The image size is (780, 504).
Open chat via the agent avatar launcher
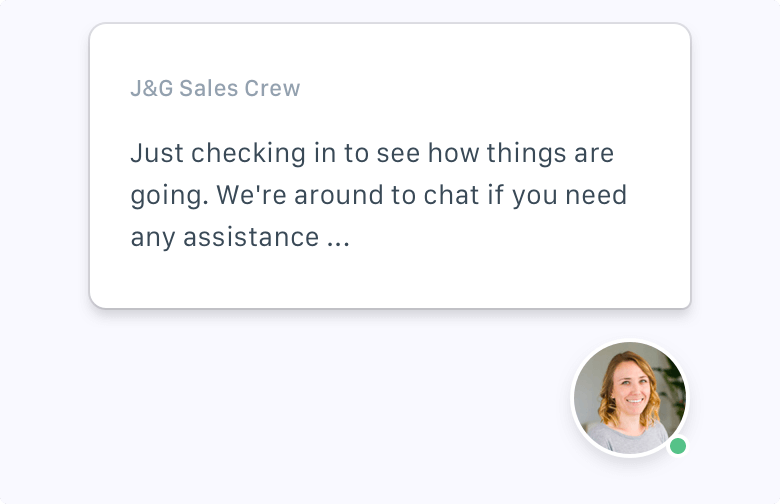click(630, 398)
